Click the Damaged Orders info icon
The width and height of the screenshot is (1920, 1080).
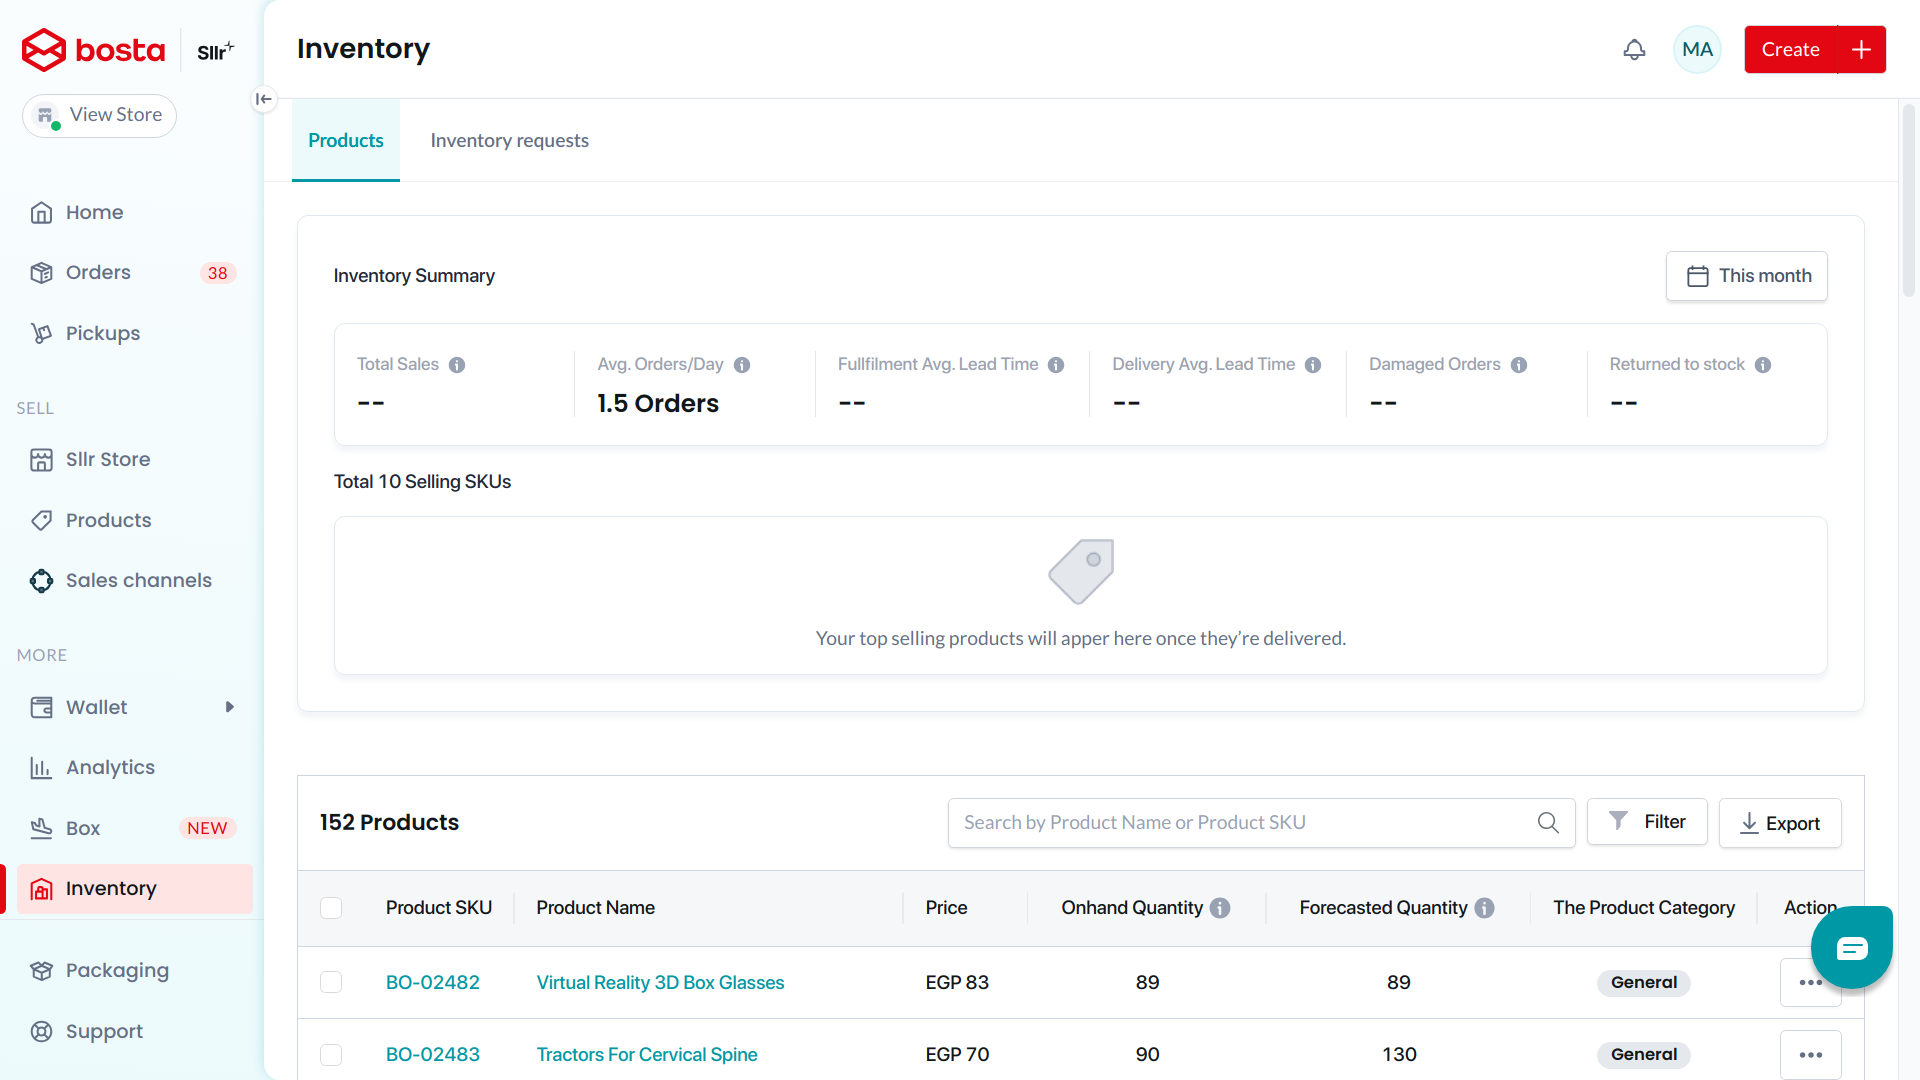tap(1519, 365)
